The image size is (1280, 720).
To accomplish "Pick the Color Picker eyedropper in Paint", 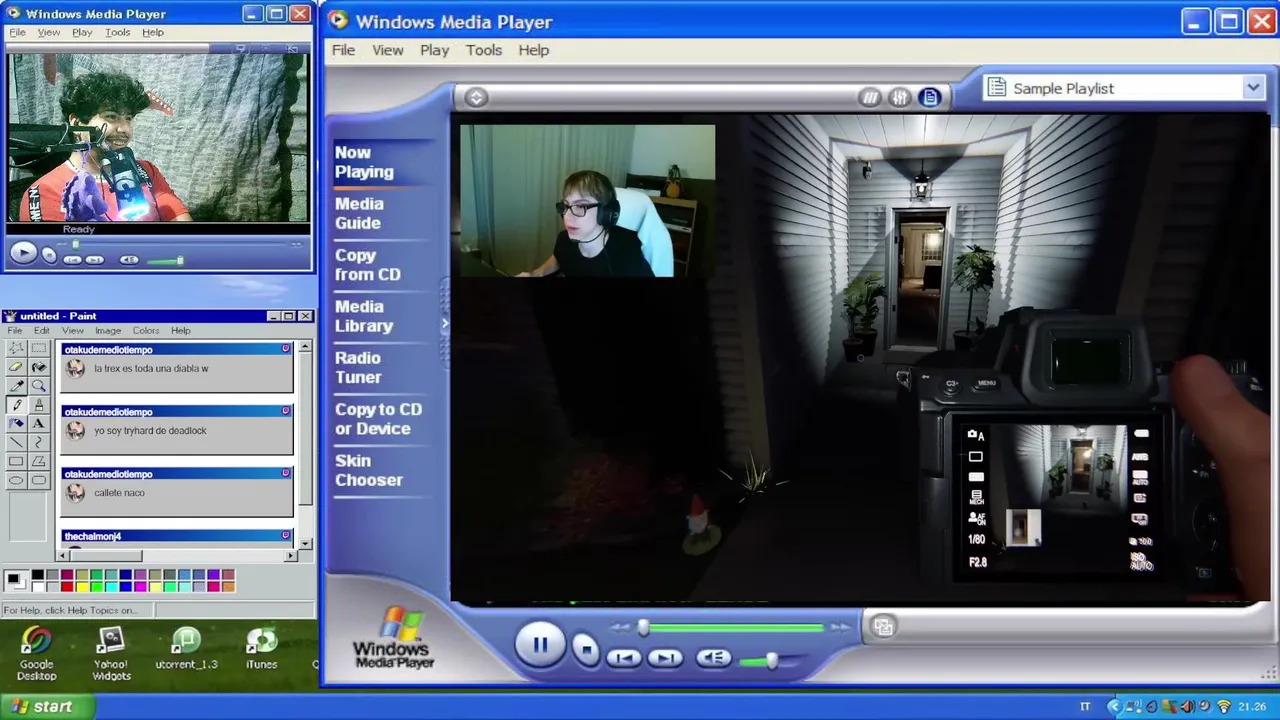I will point(16,386).
